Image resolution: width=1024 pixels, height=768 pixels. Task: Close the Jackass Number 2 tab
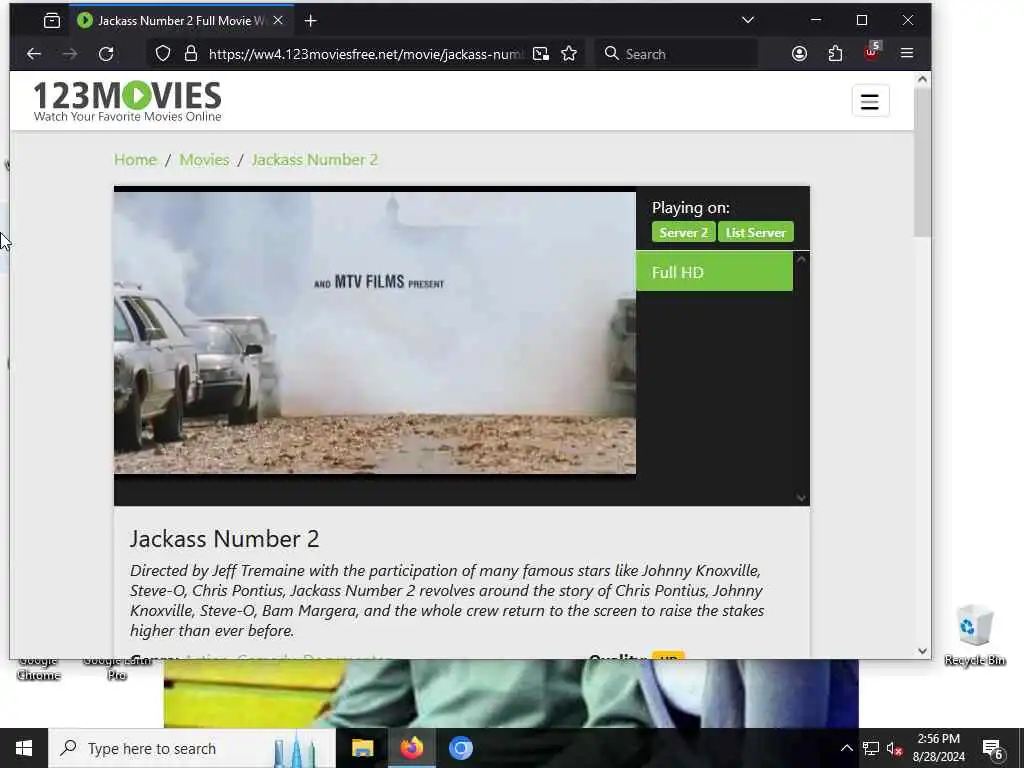278,21
